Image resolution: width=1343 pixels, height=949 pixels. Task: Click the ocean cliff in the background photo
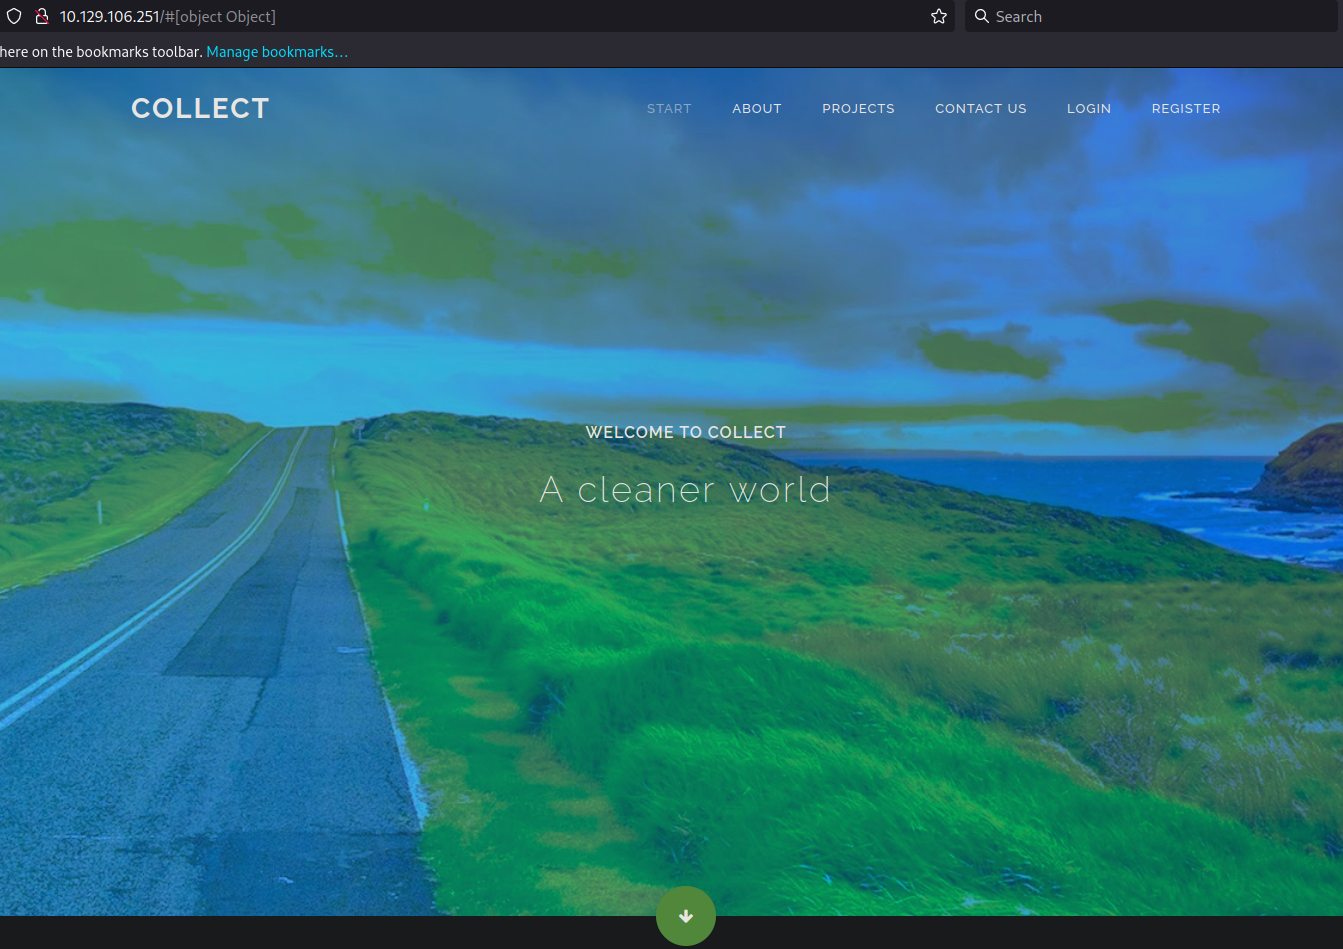[x=1305, y=470]
